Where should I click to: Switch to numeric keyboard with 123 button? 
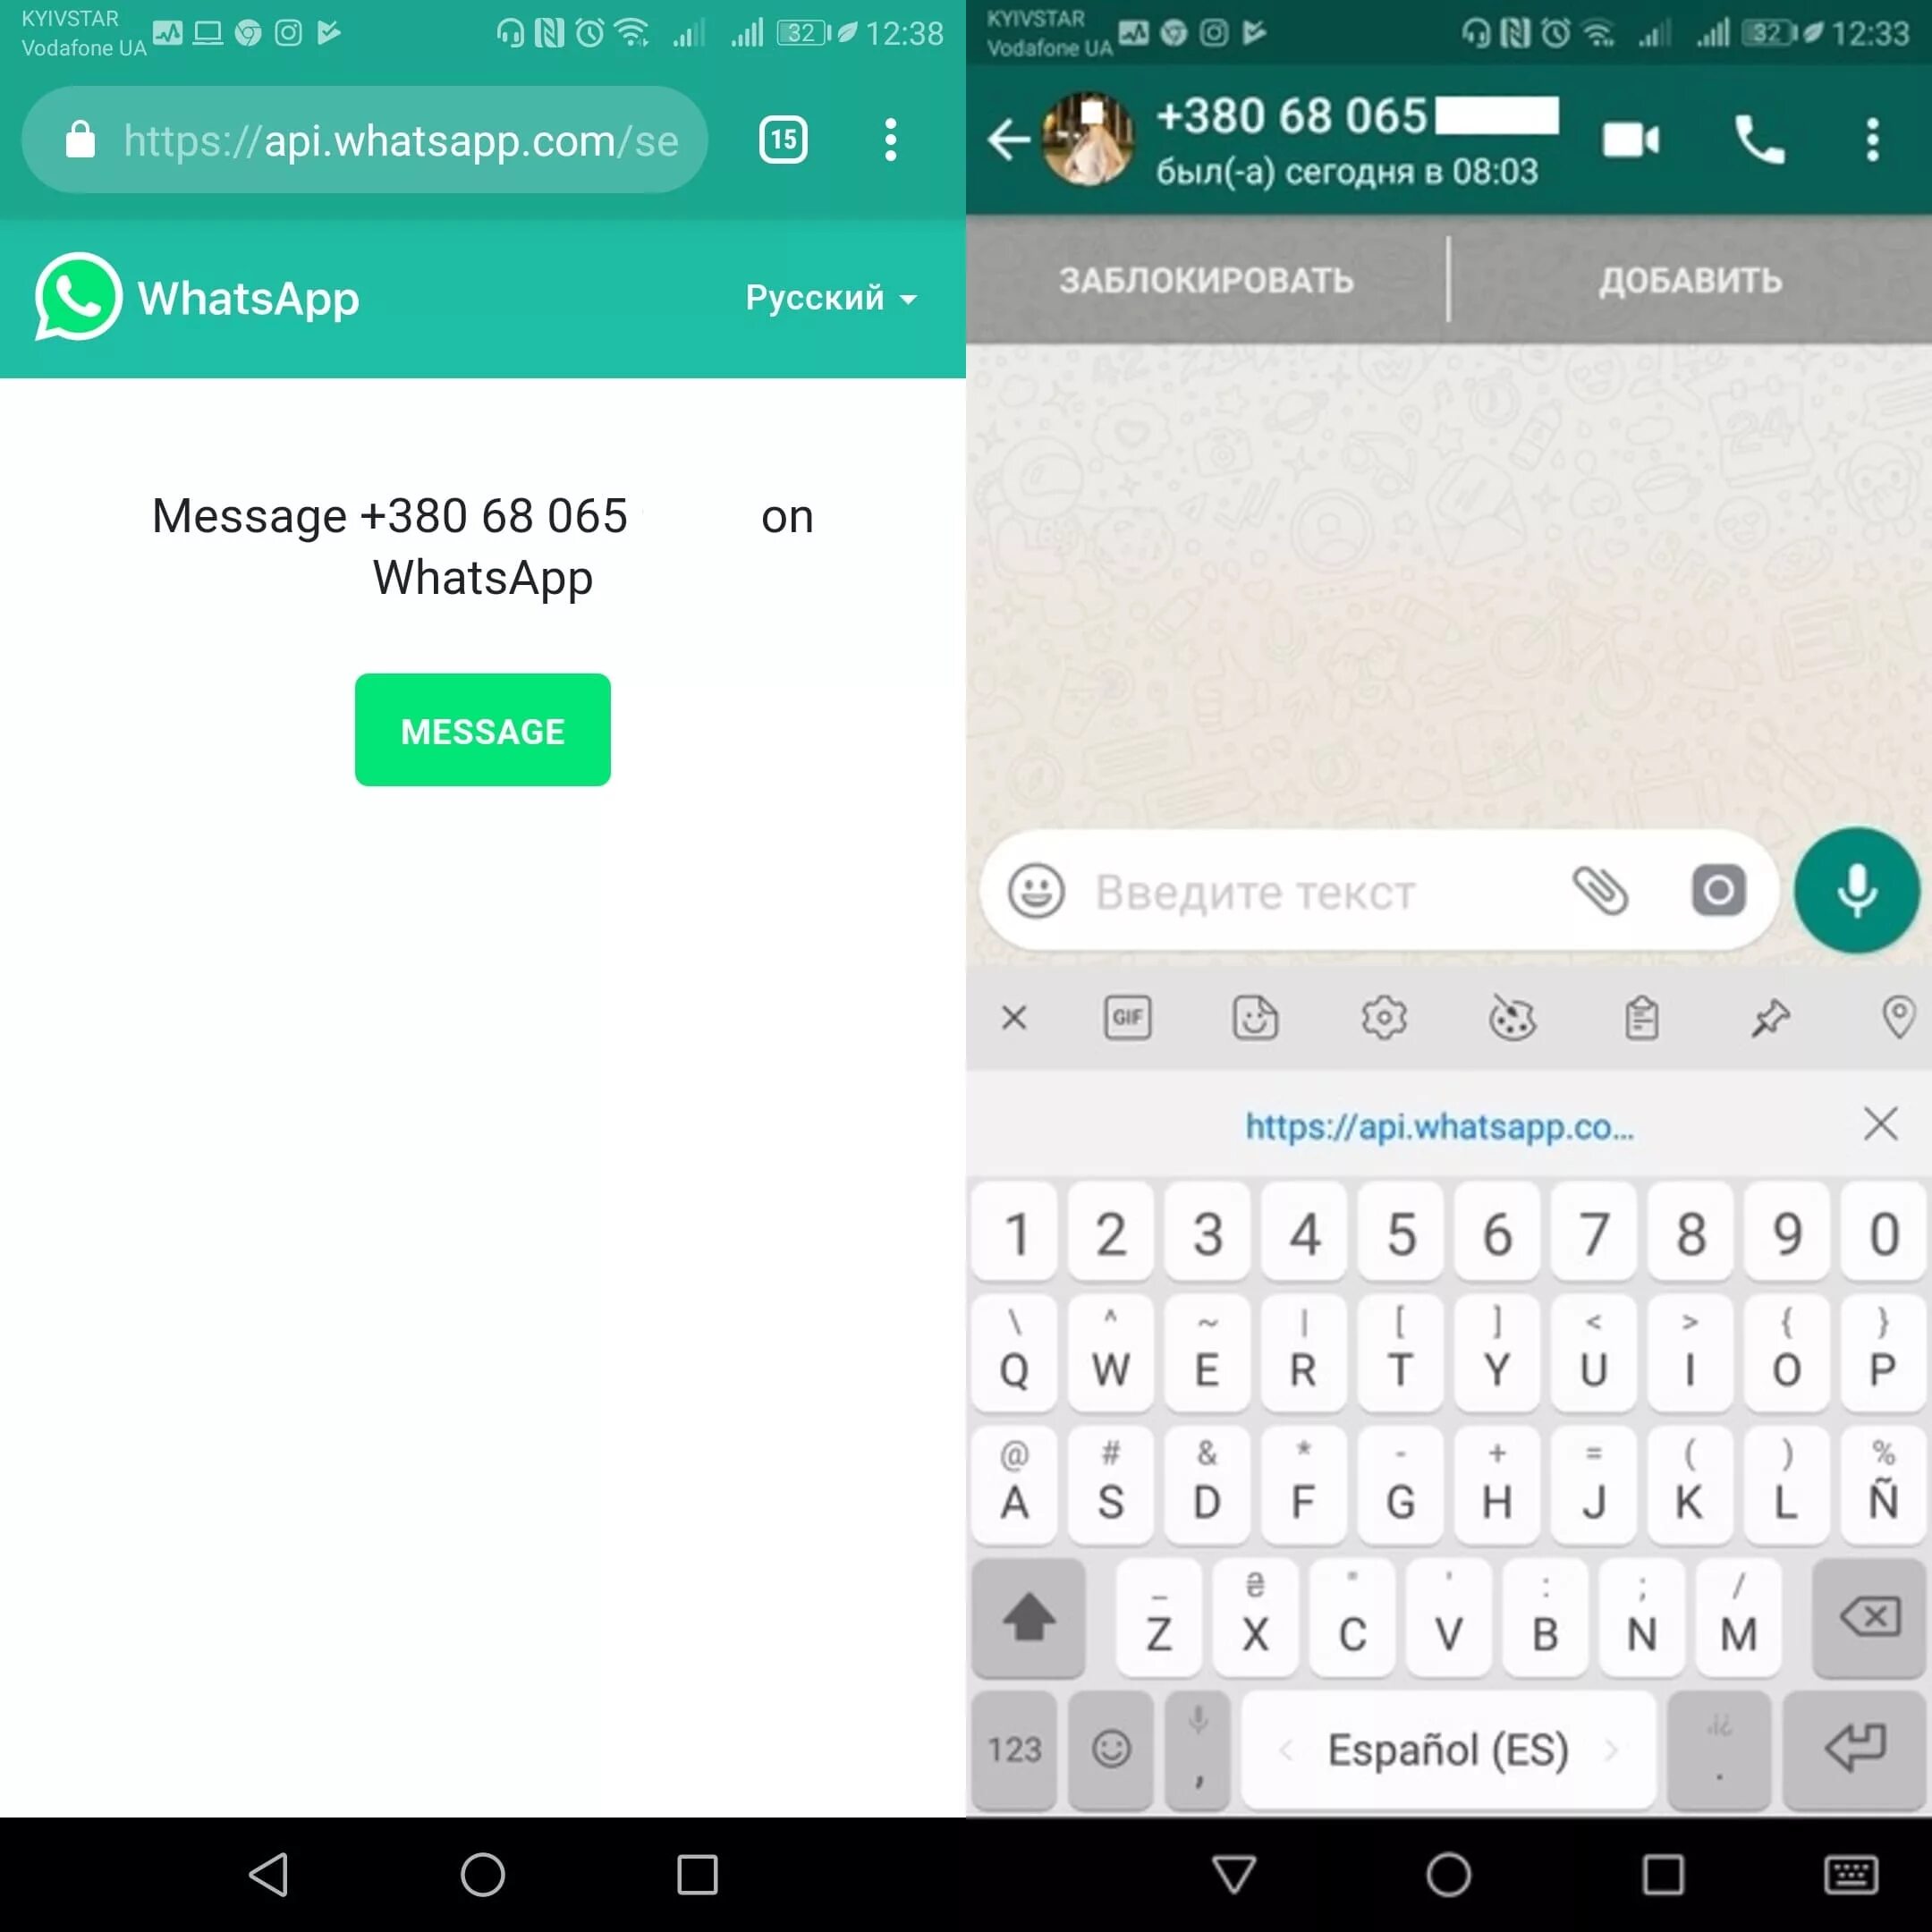pos(1012,1746)
